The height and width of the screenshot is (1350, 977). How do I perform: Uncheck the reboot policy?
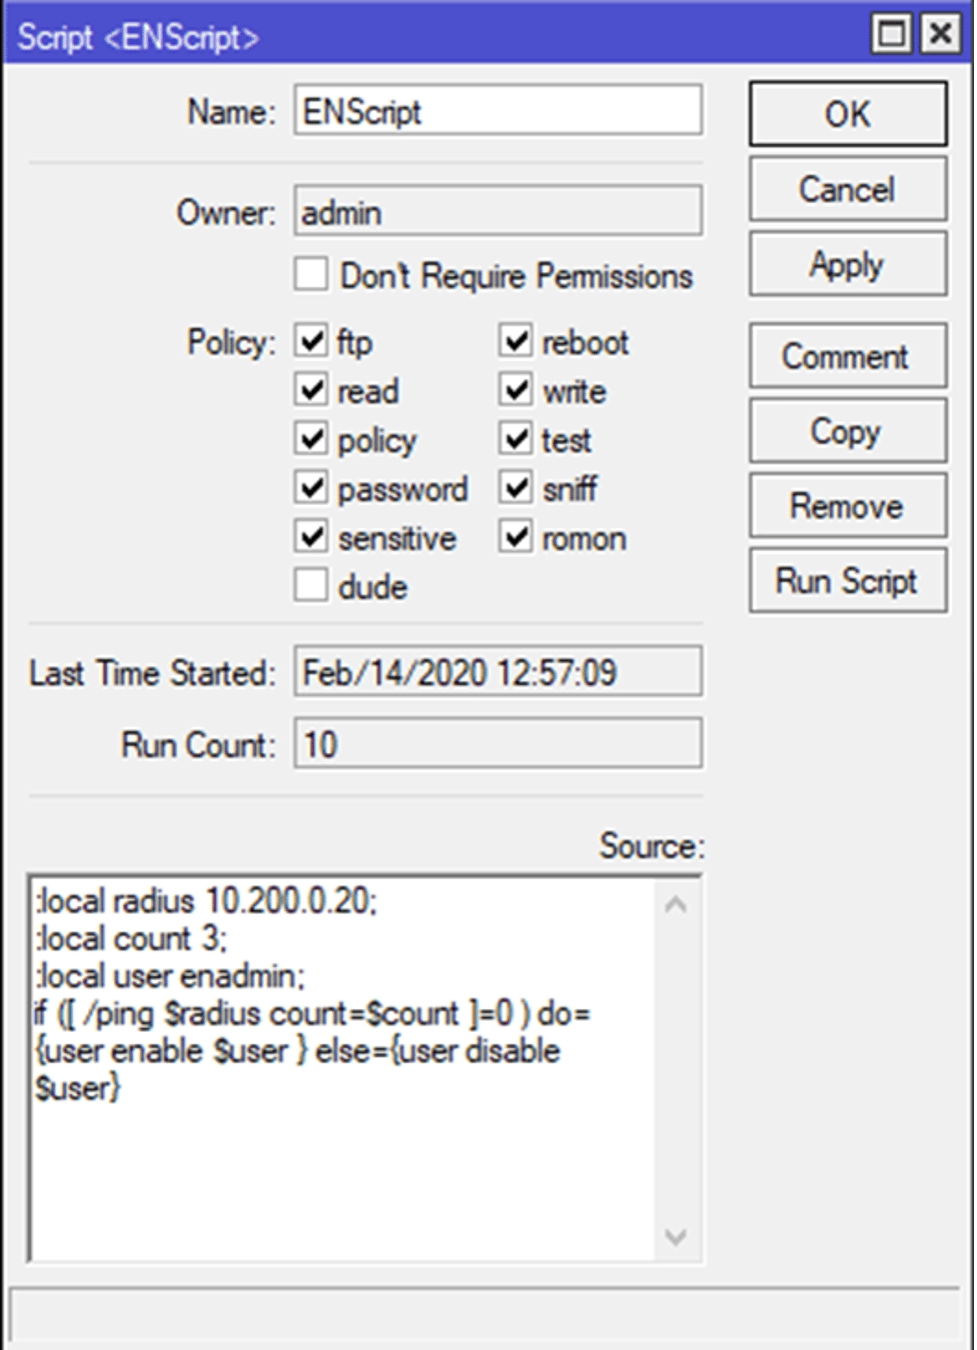(516, 341)
